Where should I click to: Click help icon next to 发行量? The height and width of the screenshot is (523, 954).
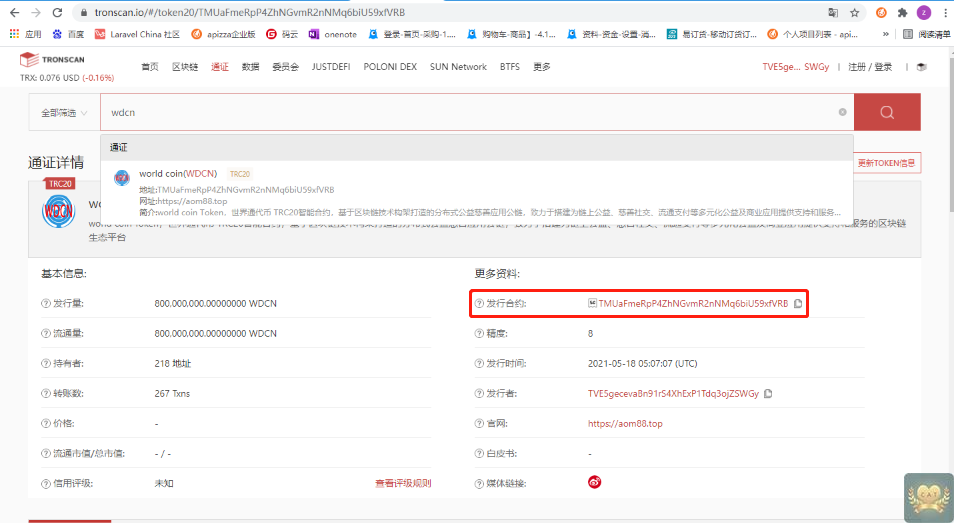(x=46, y=303)
